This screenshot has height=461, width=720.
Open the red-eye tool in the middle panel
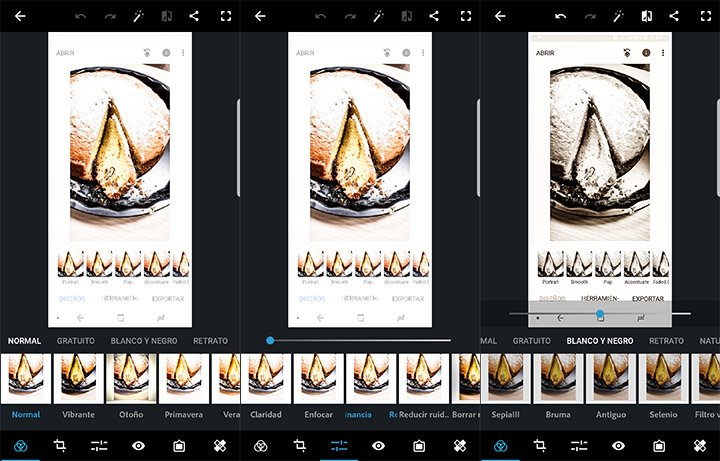click(378, 445)
